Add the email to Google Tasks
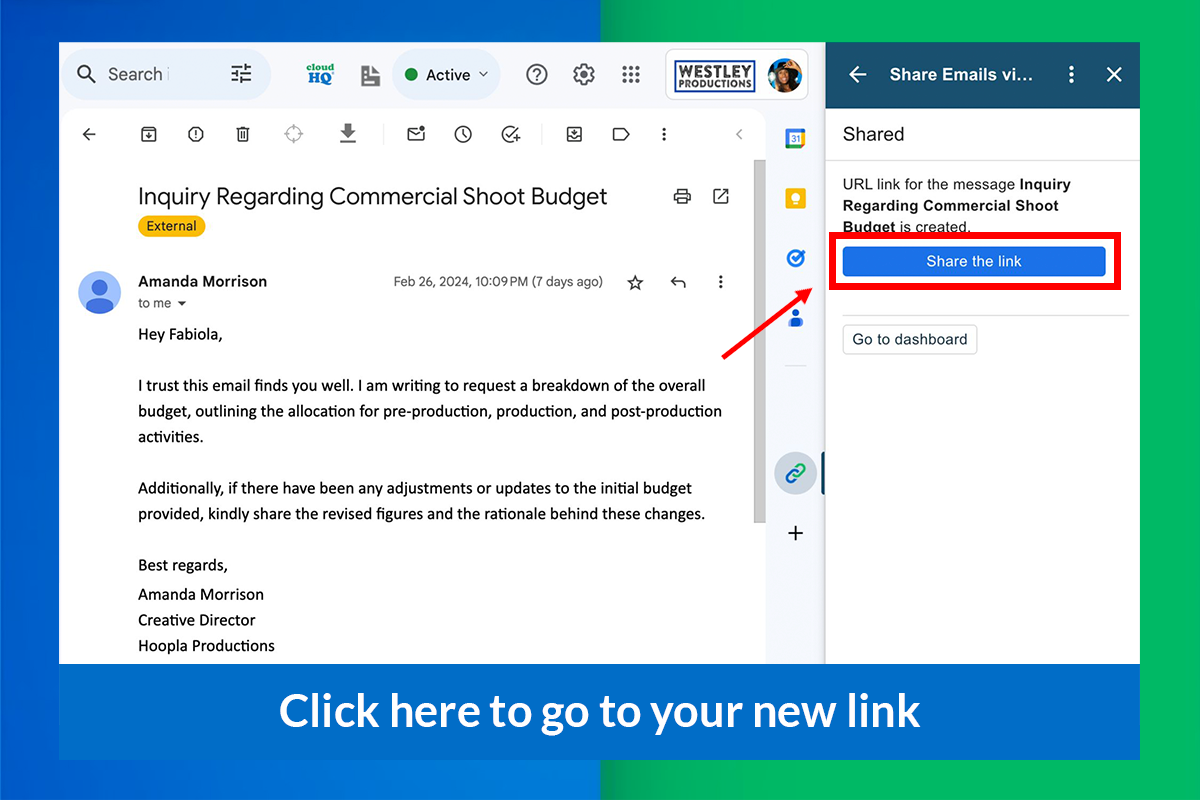Viewport: 1200px width, 800px height. click(510, 134)
